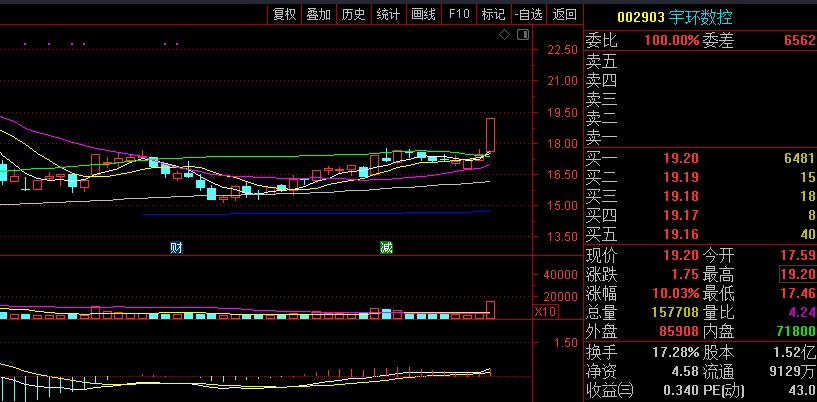Click stock code 002903

coord(641,17)
